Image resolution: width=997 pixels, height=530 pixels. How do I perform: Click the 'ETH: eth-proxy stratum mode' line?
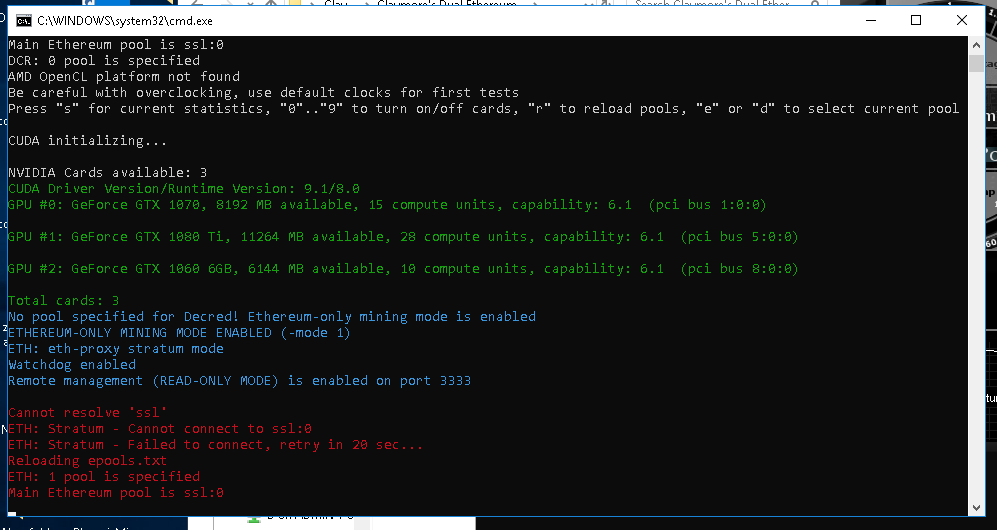116,348
